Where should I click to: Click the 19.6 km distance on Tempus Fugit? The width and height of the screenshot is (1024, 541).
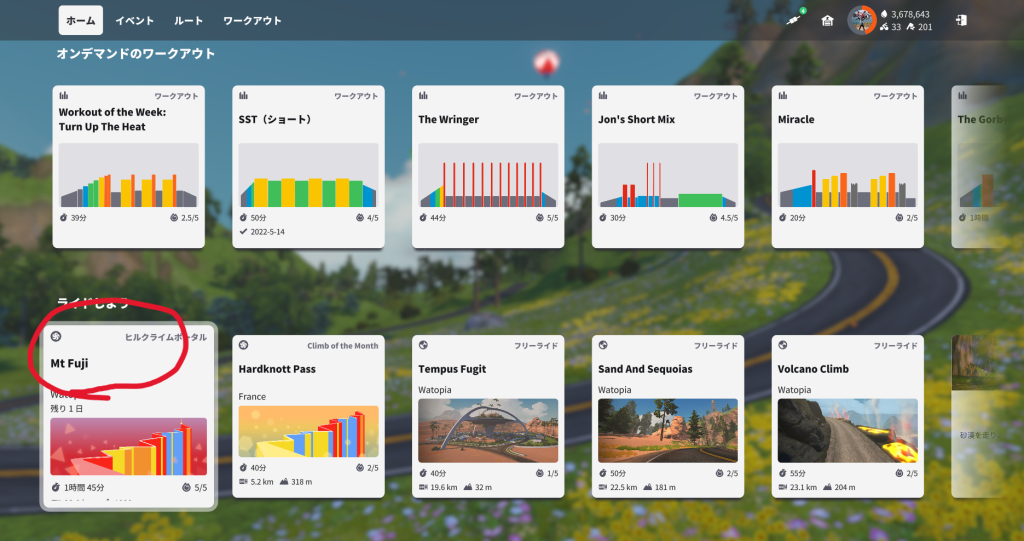pyautogui.click(x=444, y=487)
